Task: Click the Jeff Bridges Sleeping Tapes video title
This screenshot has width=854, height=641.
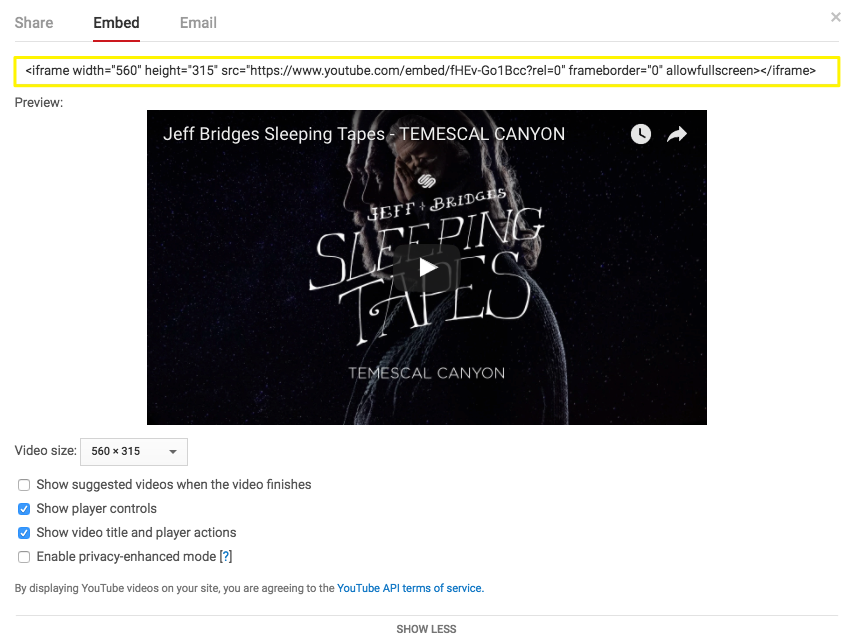Action: pyautogui.click(x=364, y=134)
